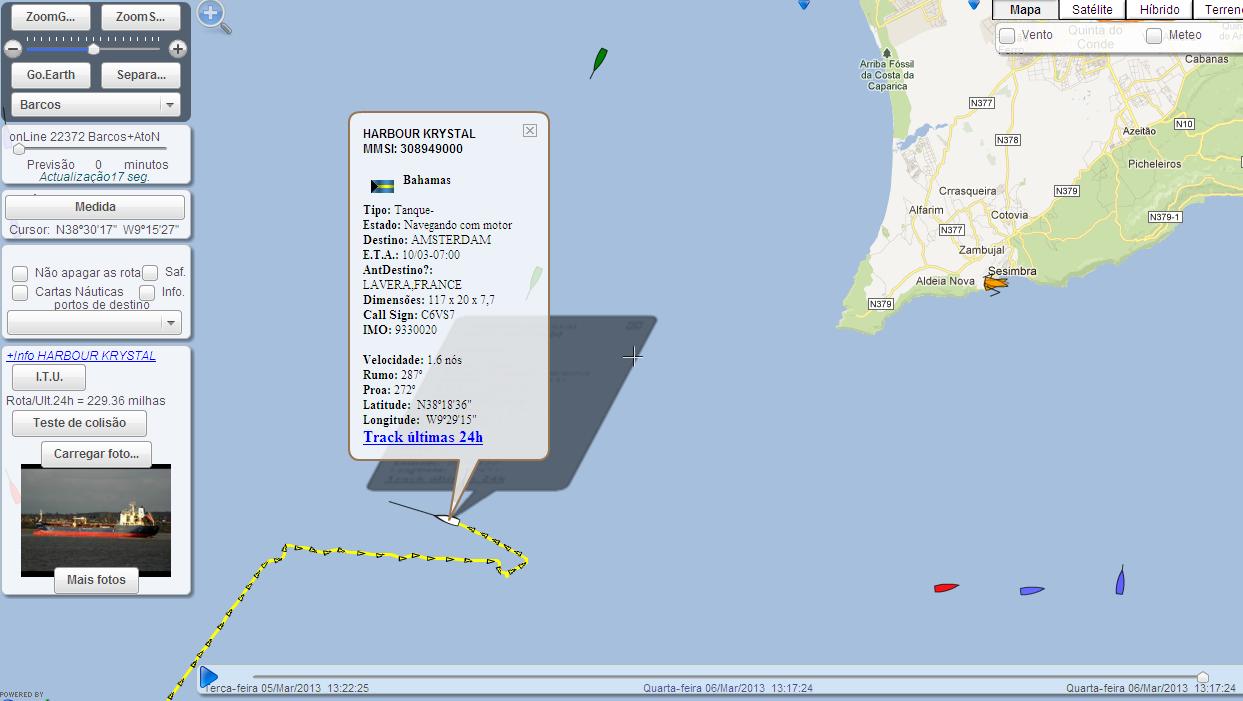Toggle the Vento checkbox
1243x701 pixels.
click(1007, 35)
